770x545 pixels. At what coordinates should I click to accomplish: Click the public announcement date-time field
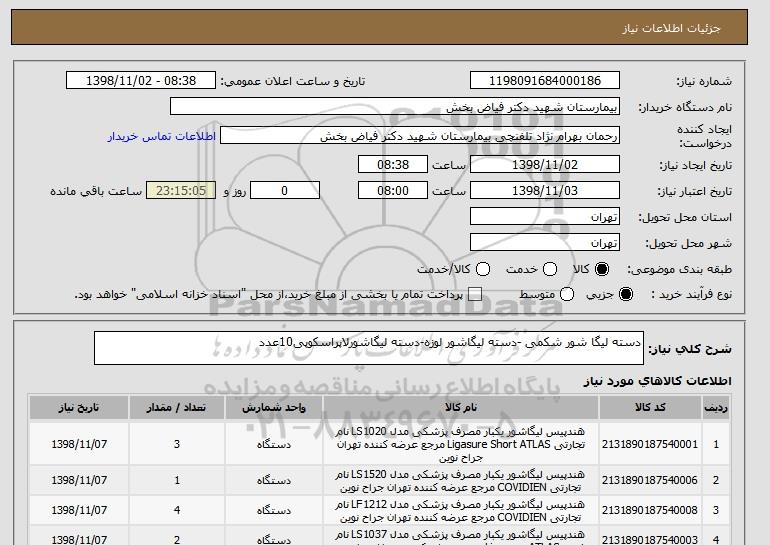pyautogui.click(x=141, y=81)
